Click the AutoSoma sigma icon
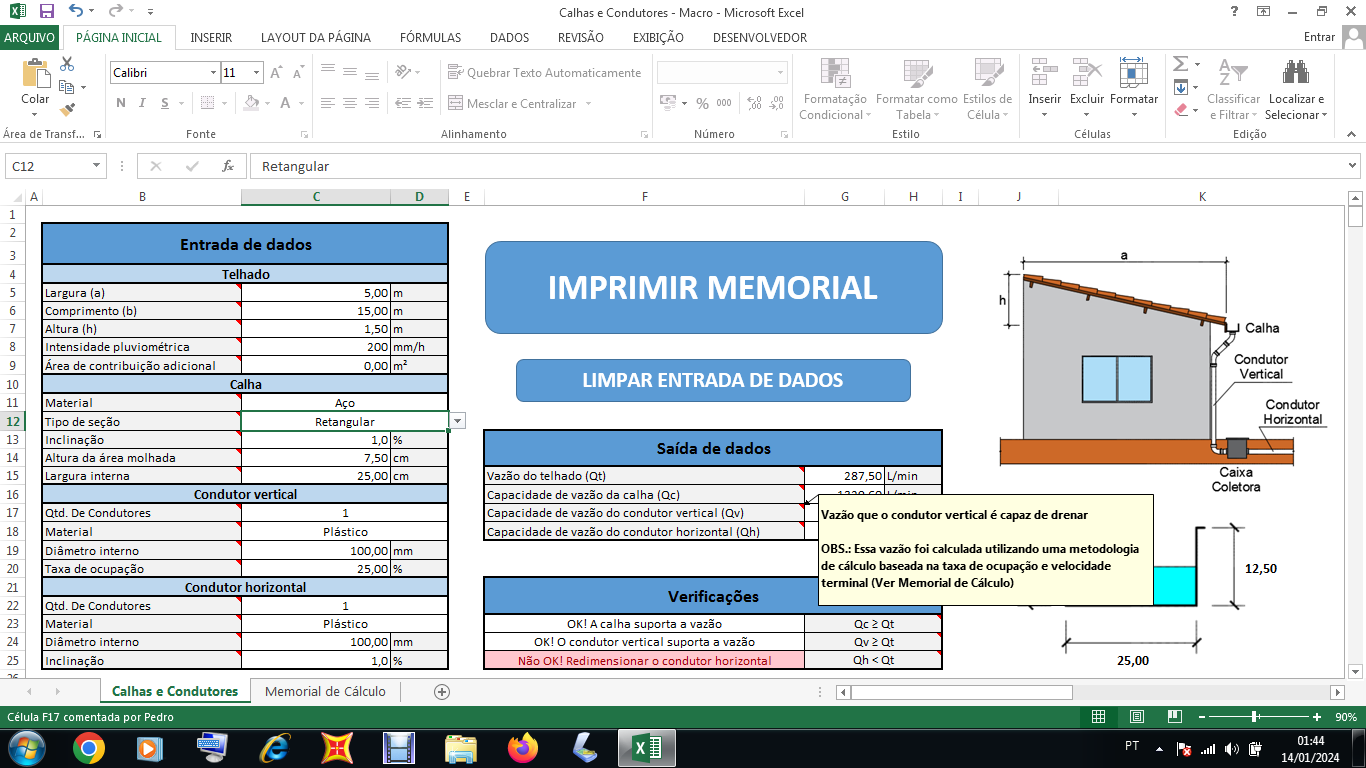The height and width of the screenshot is (768, 1366). click(1180, 63)
